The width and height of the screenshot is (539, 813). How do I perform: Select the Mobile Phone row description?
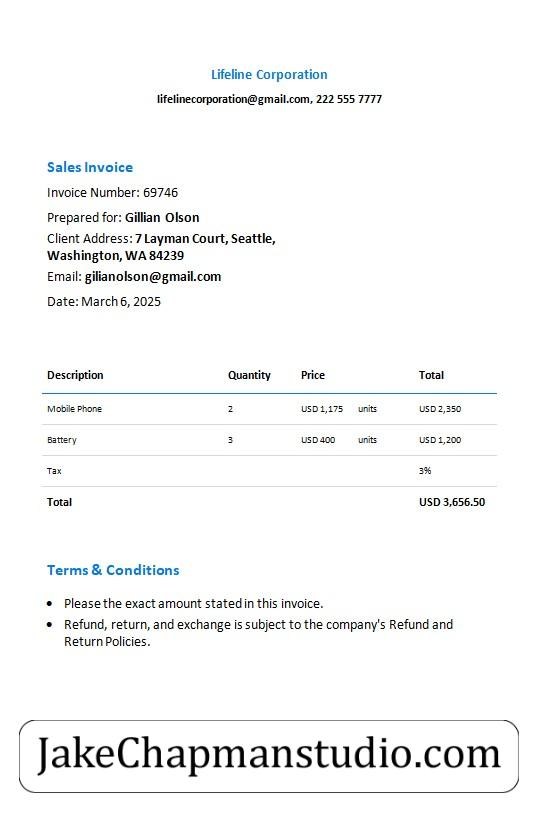point(75,409)
